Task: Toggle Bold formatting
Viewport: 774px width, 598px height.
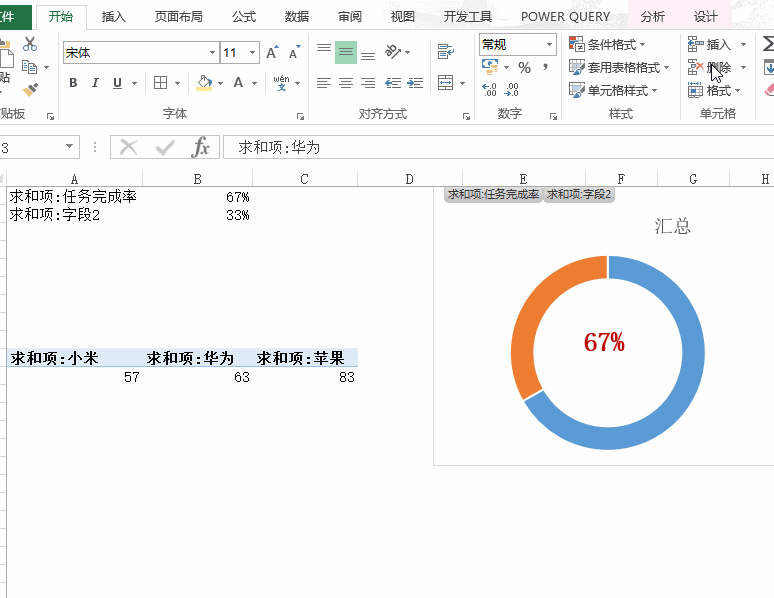Action: [73, 83]
